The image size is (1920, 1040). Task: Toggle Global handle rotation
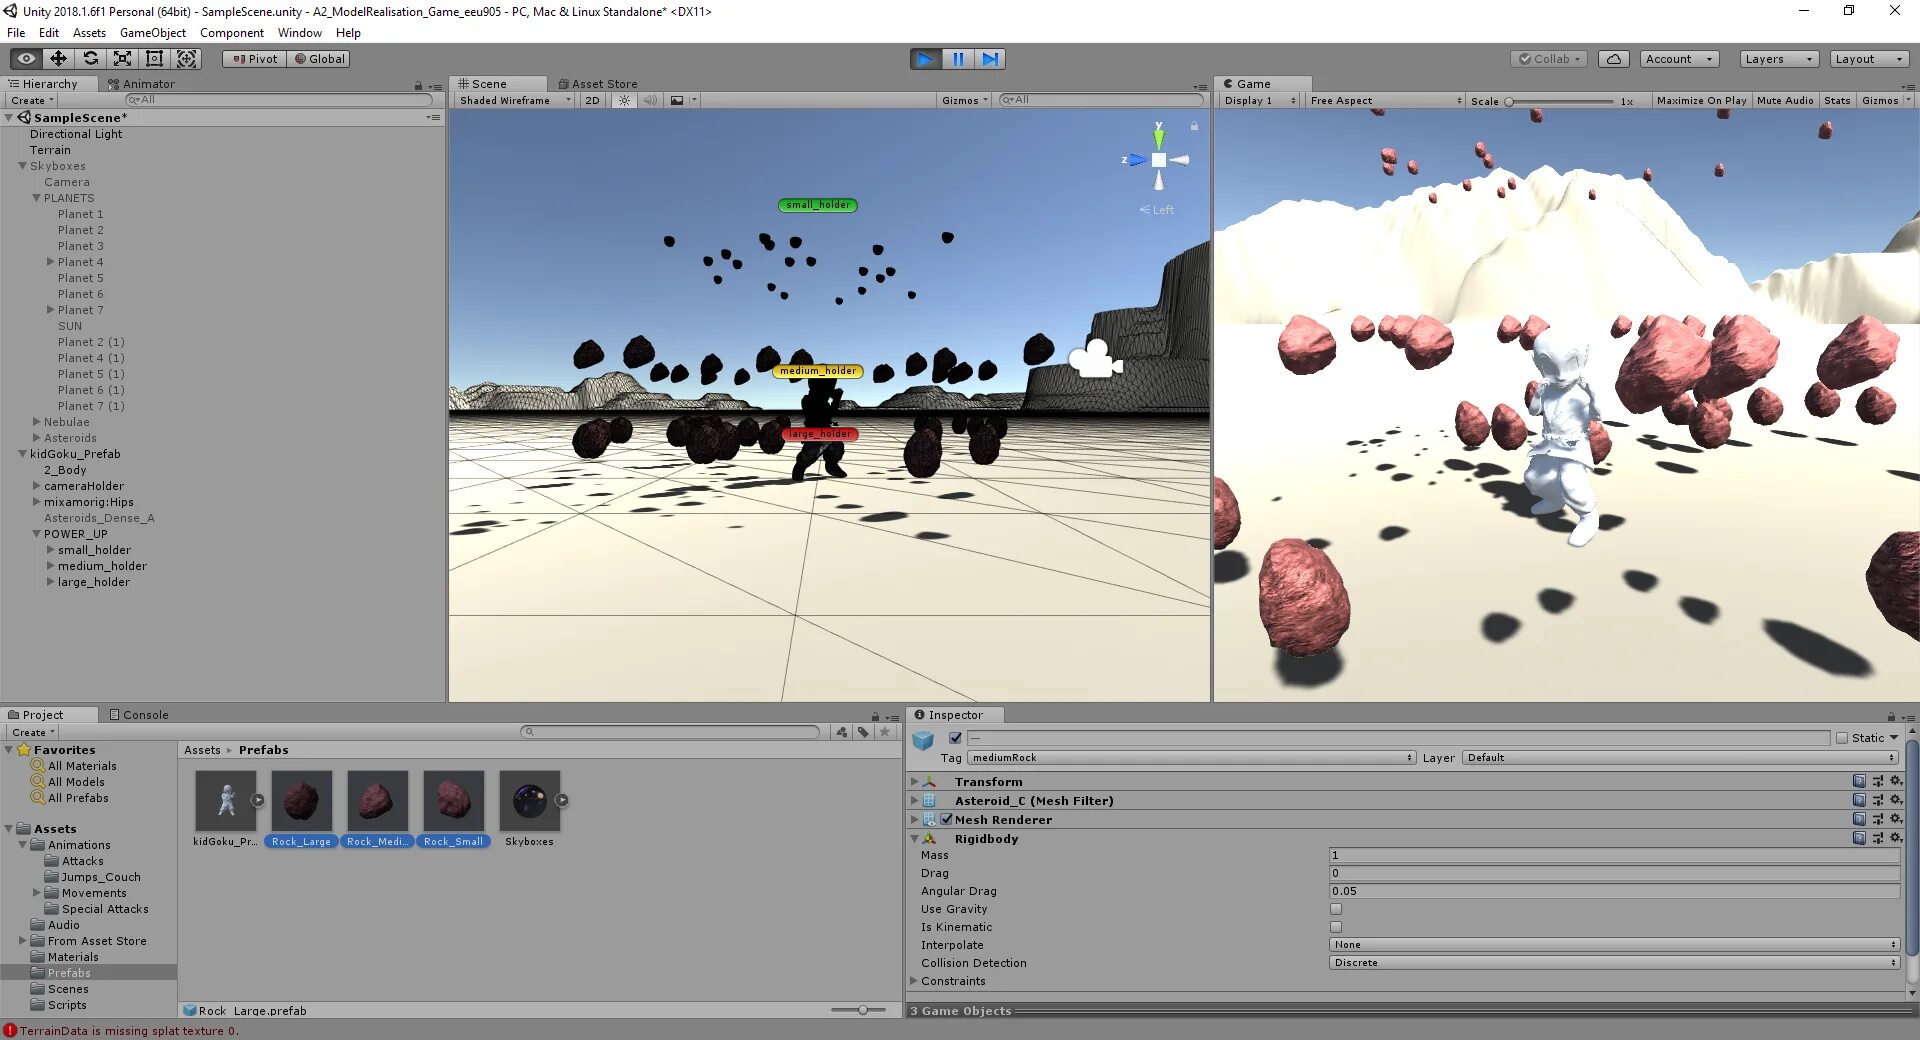point(319,59)
